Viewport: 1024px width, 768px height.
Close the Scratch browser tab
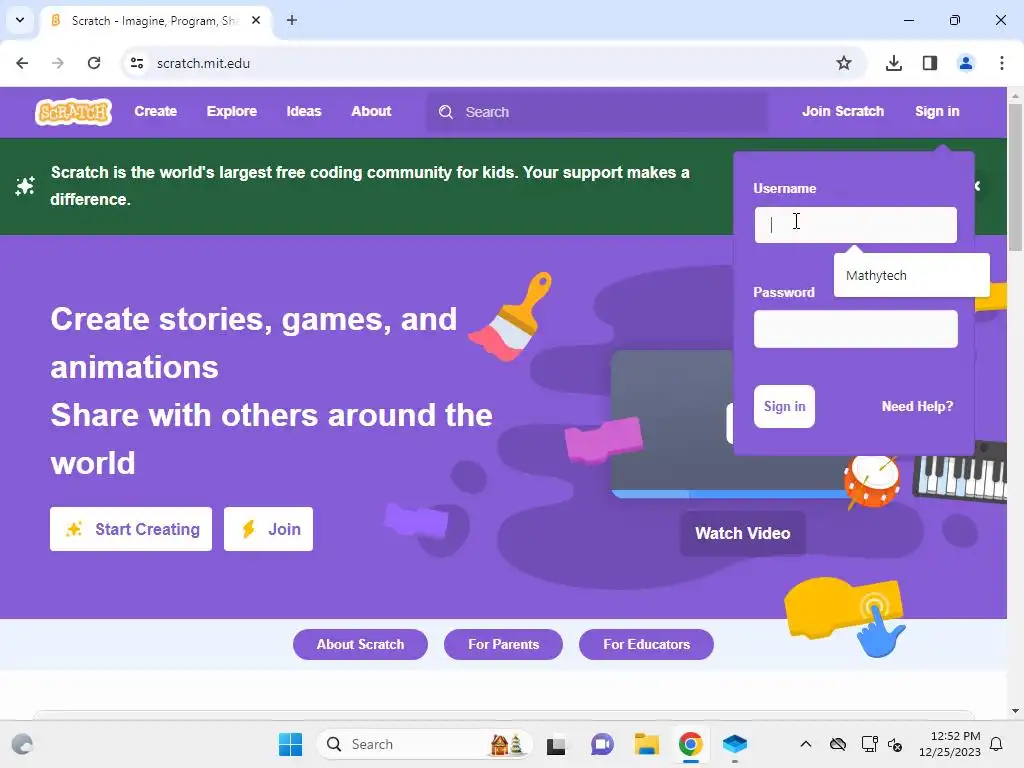tap(256, 20)
